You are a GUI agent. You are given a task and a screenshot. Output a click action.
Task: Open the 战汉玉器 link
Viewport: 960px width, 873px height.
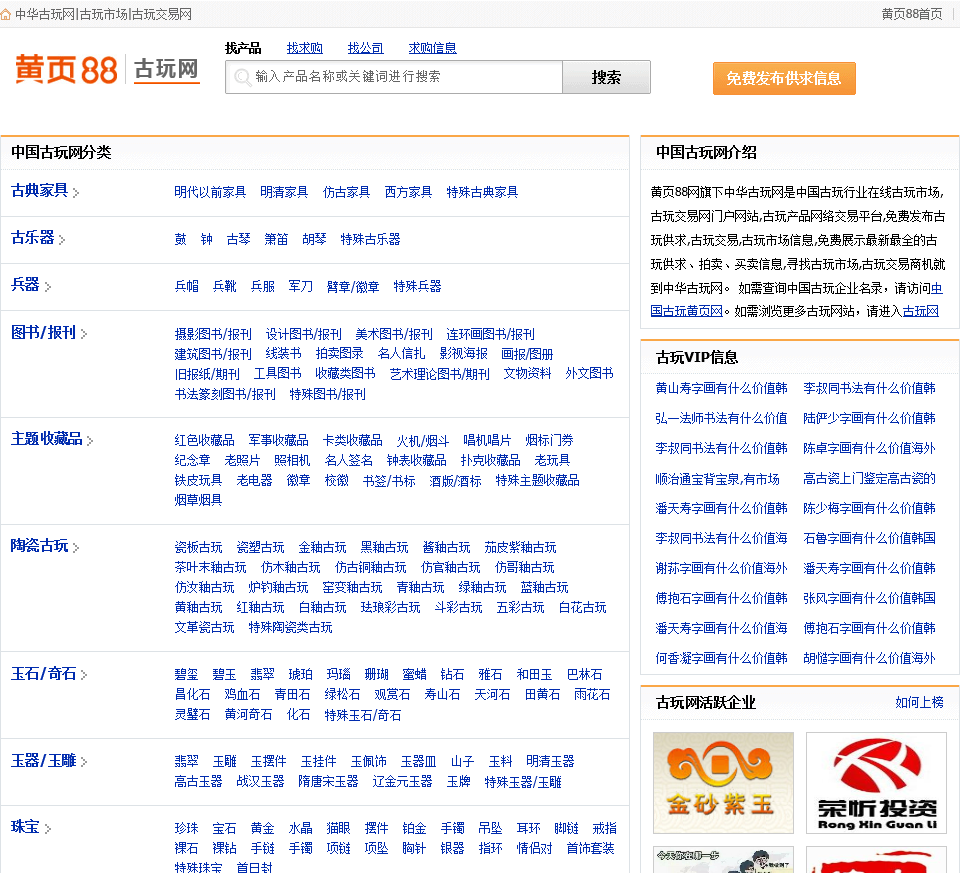click(x=260, y=782)
